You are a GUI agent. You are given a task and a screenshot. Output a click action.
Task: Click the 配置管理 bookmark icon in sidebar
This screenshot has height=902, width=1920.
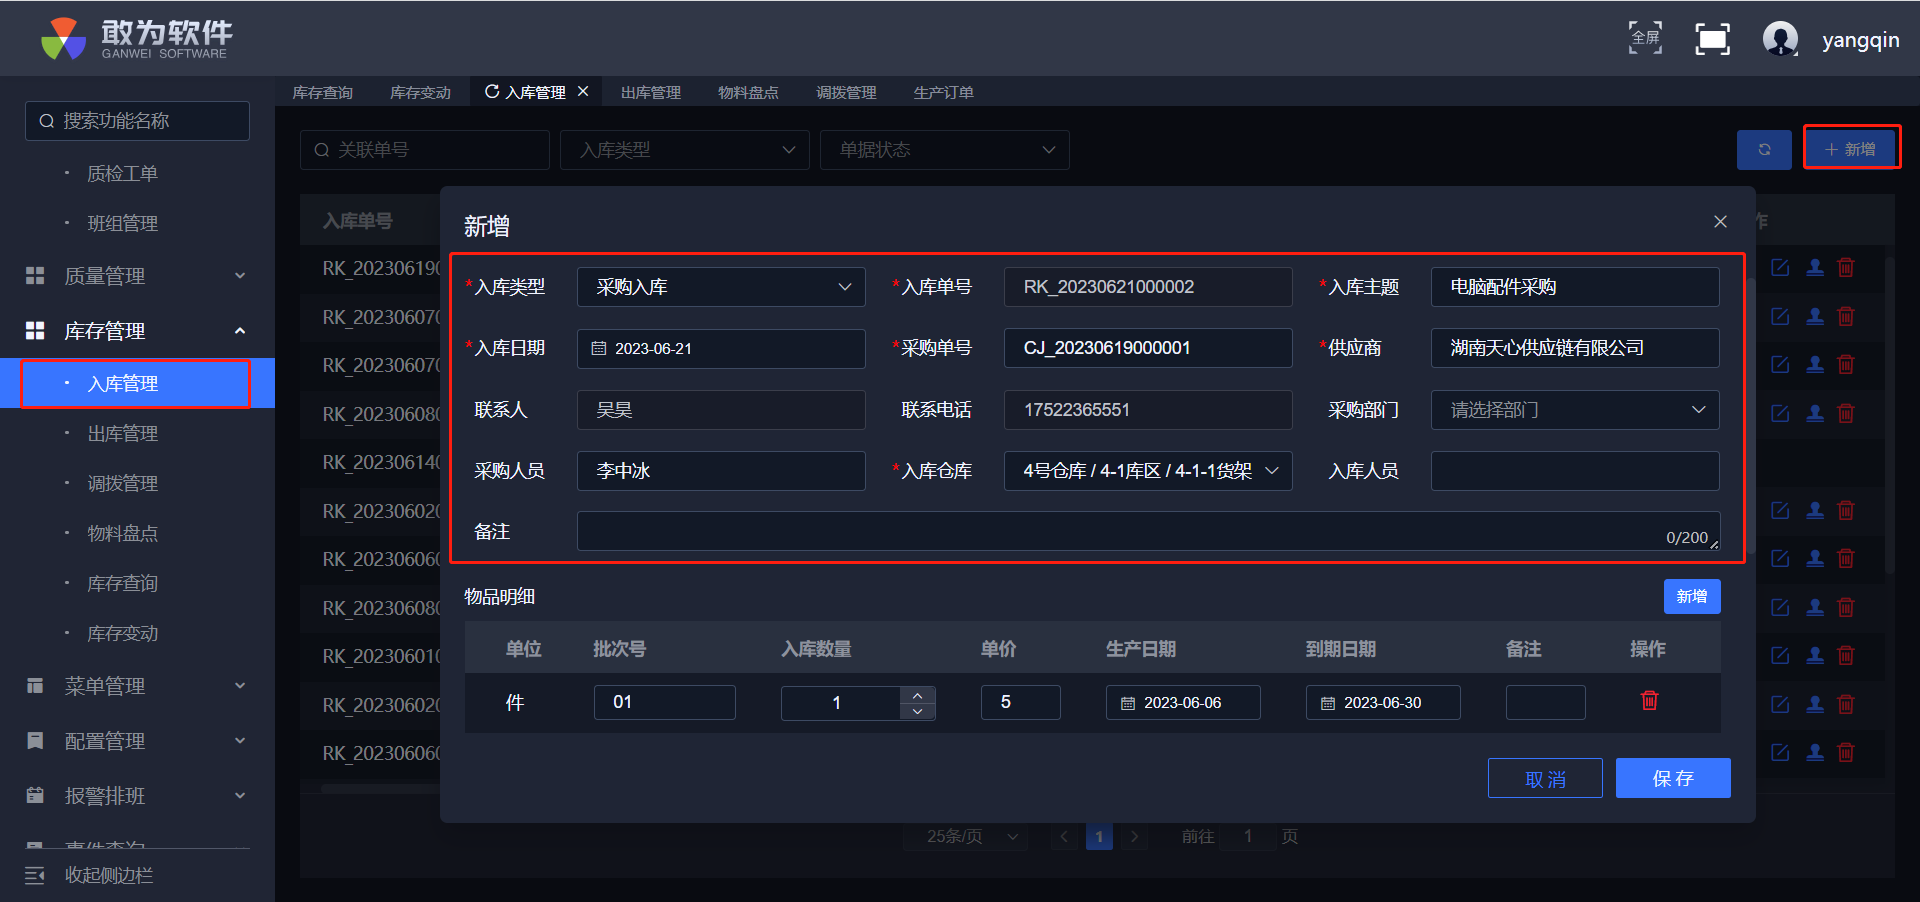[x=35, y=741]
